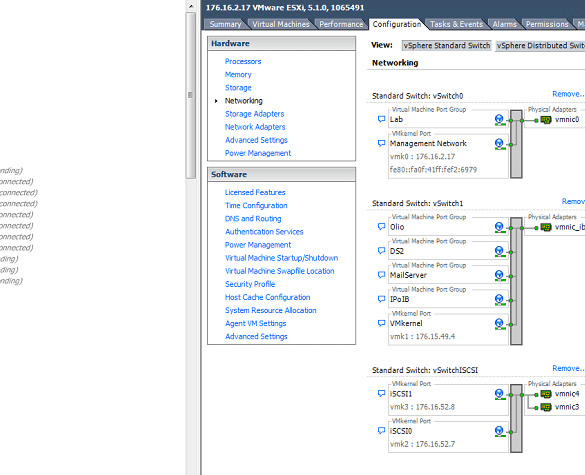Image resolution: width=585 pixels, height=475 pixels.
Task: Click the globe network icon in iSCSI1 row
Action: click(500, 394)
